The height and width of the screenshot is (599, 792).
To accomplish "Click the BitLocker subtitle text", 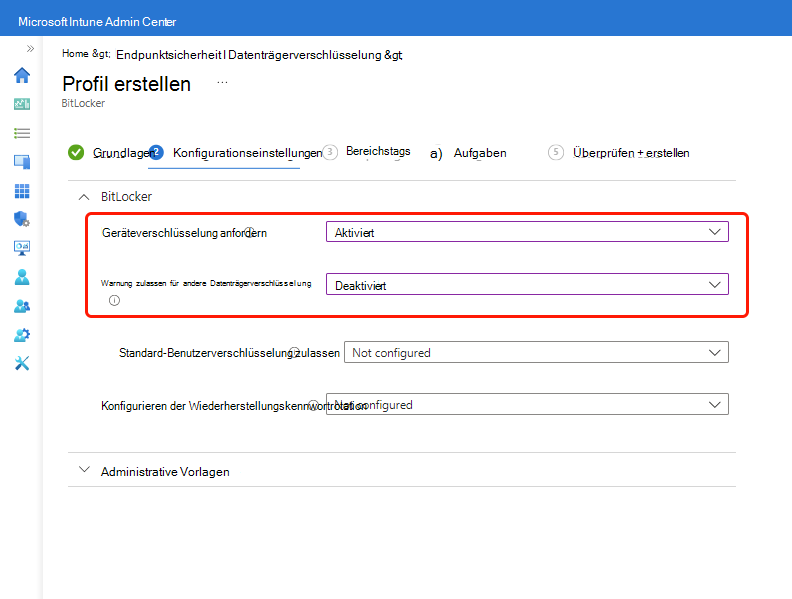I will [x=83, y=103].
